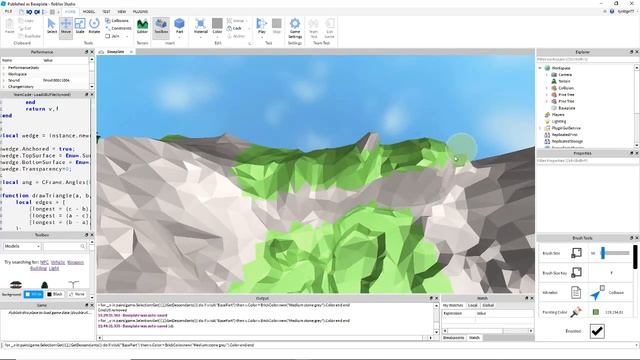Redo using the quick access toolbar arrow
This screenshot has width=640, height=360.
[x=37, y=12]
